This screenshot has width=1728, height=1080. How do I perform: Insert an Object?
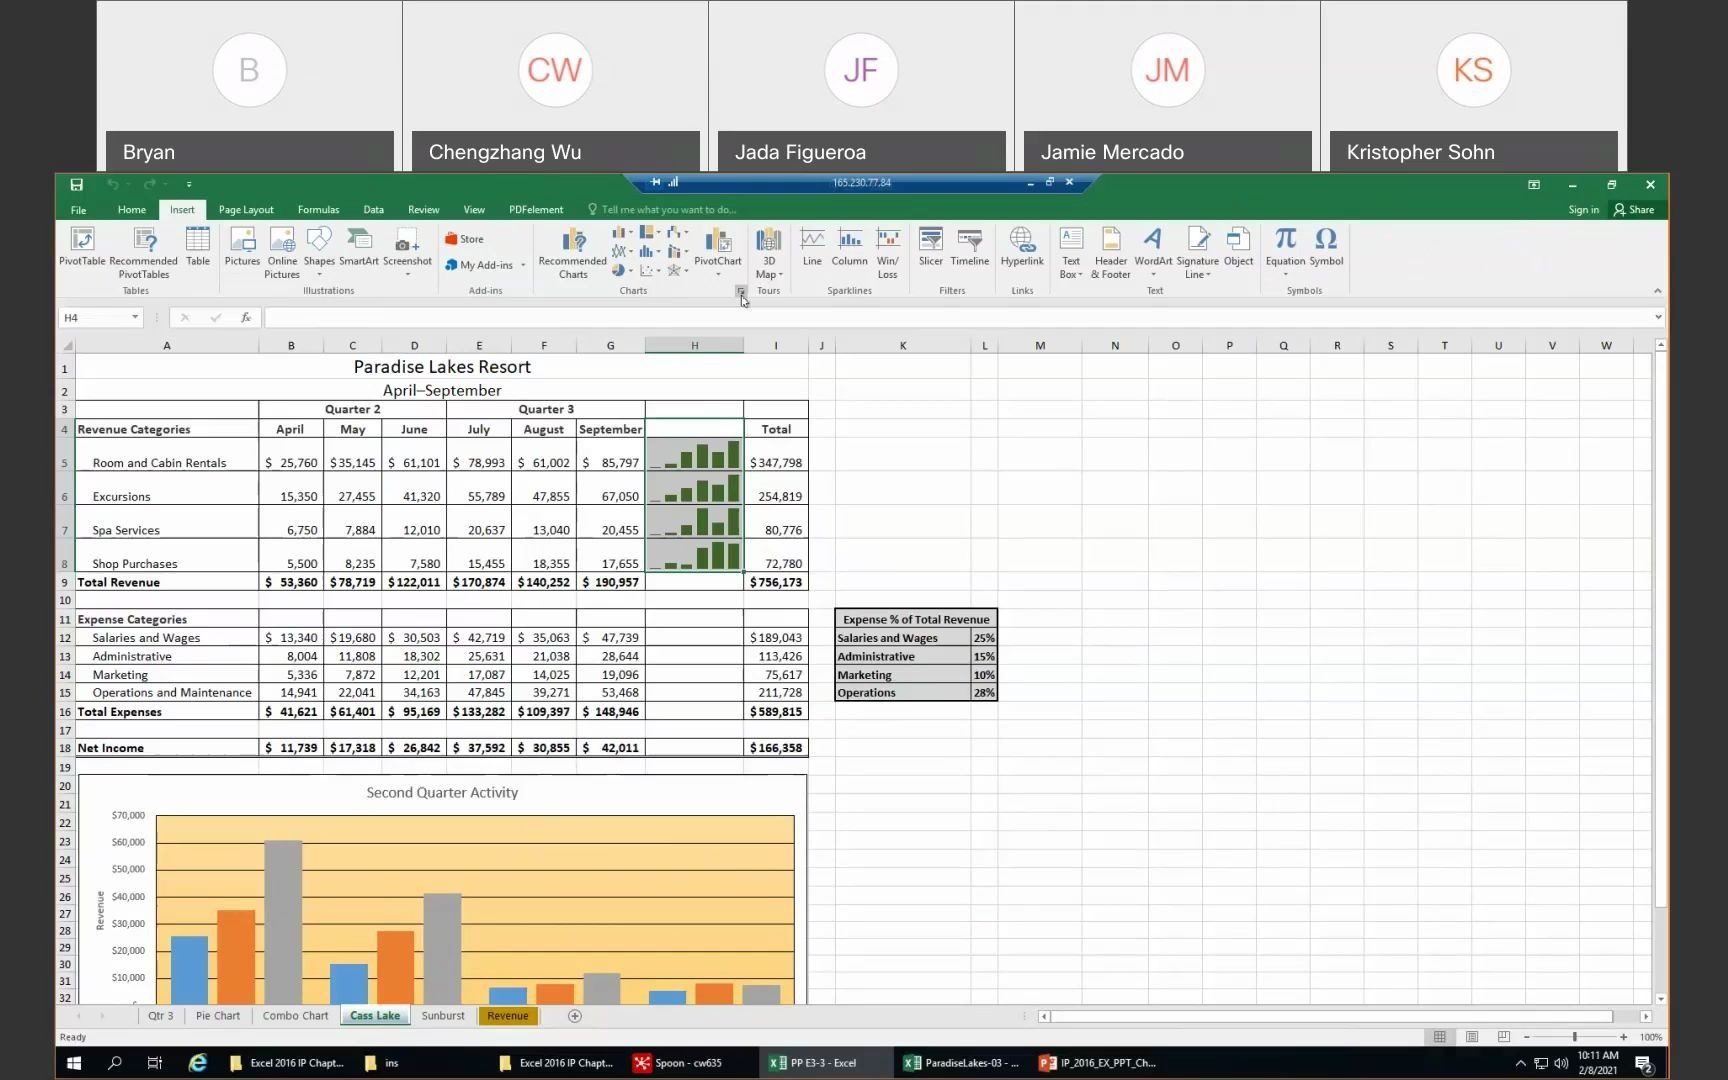1239,247
